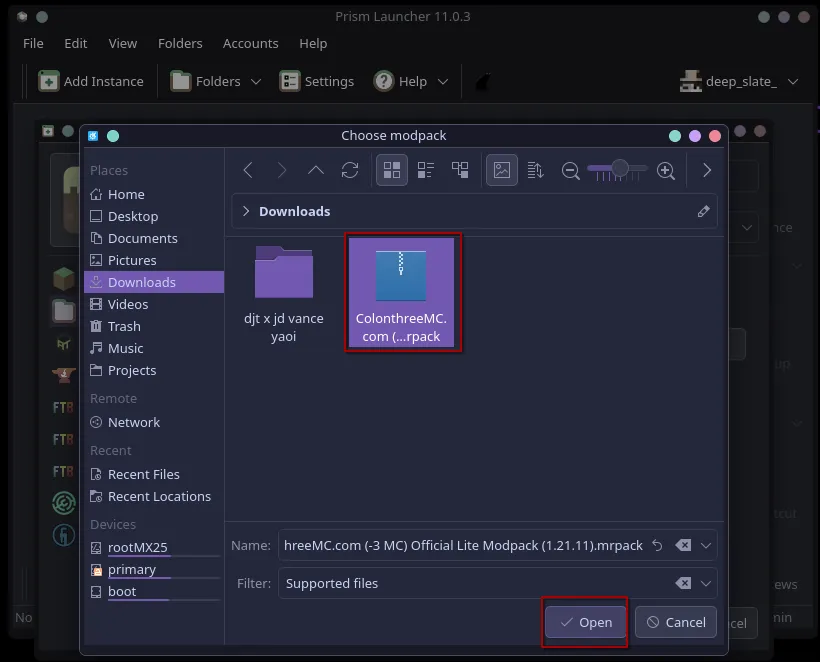The image size is (820, 662).
Task: Click Add Instance toolbar button
Action: [x=91, y=82]
